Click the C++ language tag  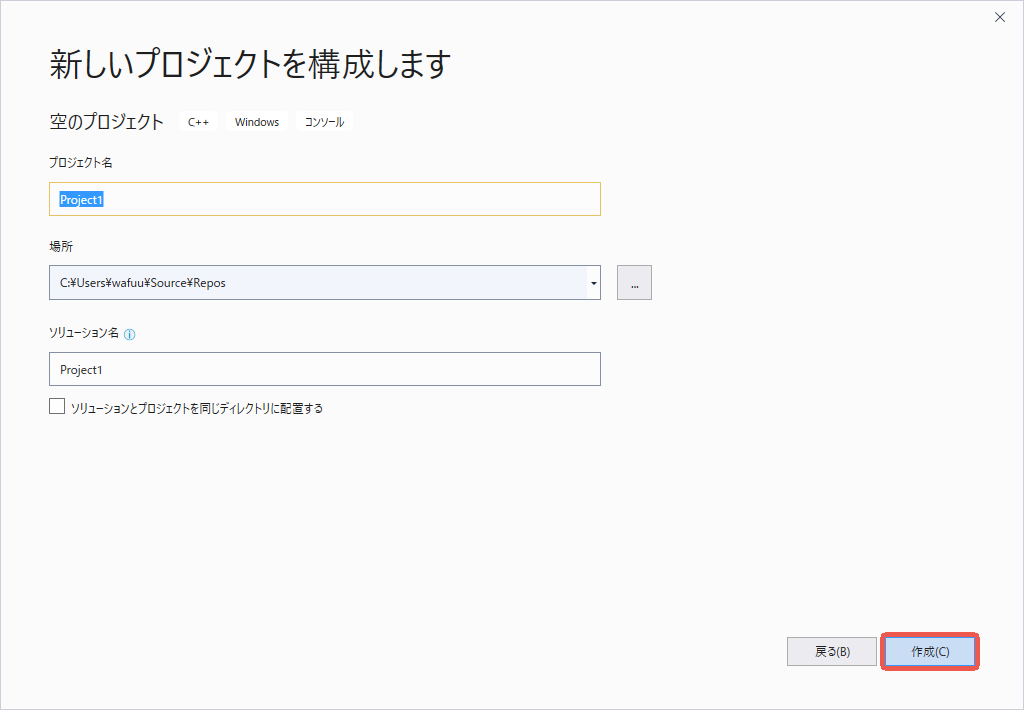tap(198, 122)
